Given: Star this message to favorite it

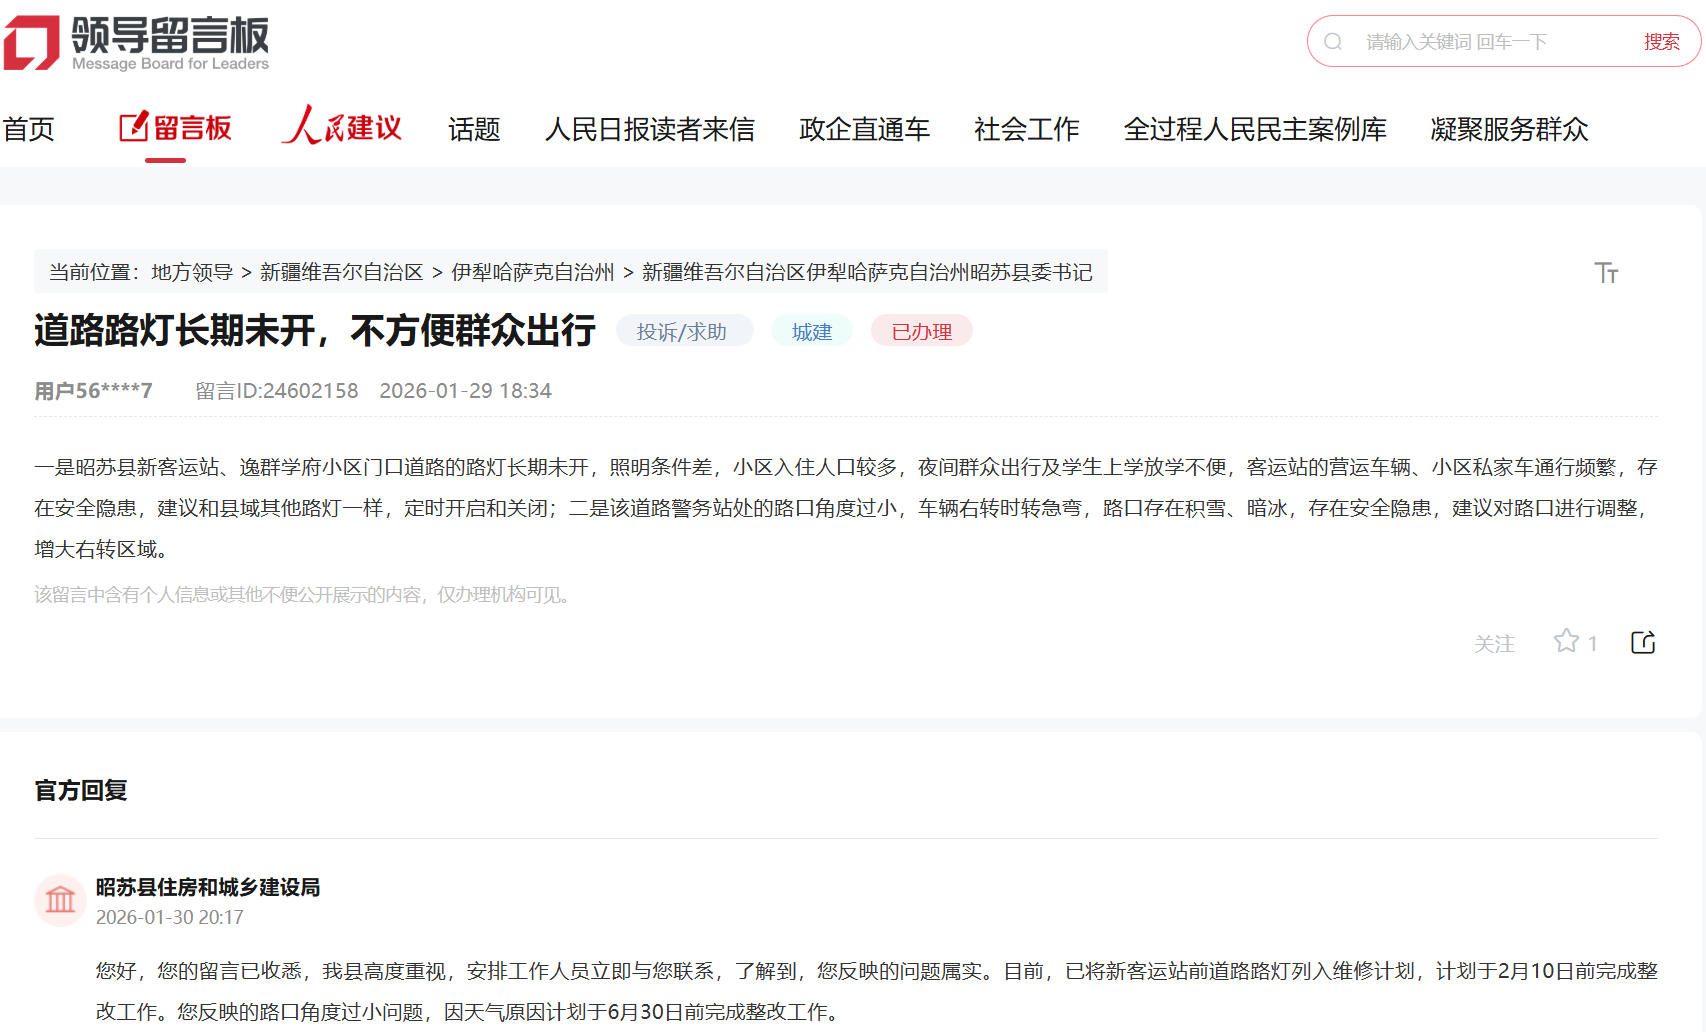Looking at the screenshot, I should point(1566,642).
